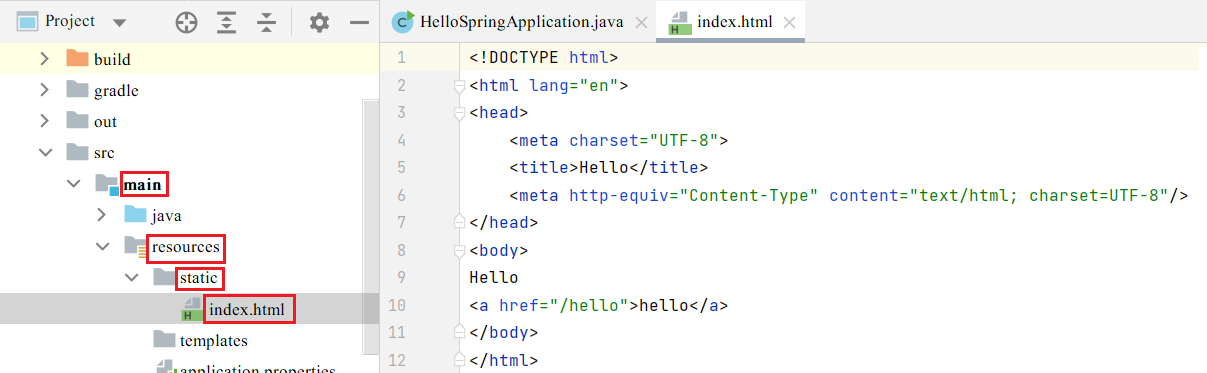Select src in the project tree
The width and height of the screenshot is (1207, 373).
[x=104, y=153]
